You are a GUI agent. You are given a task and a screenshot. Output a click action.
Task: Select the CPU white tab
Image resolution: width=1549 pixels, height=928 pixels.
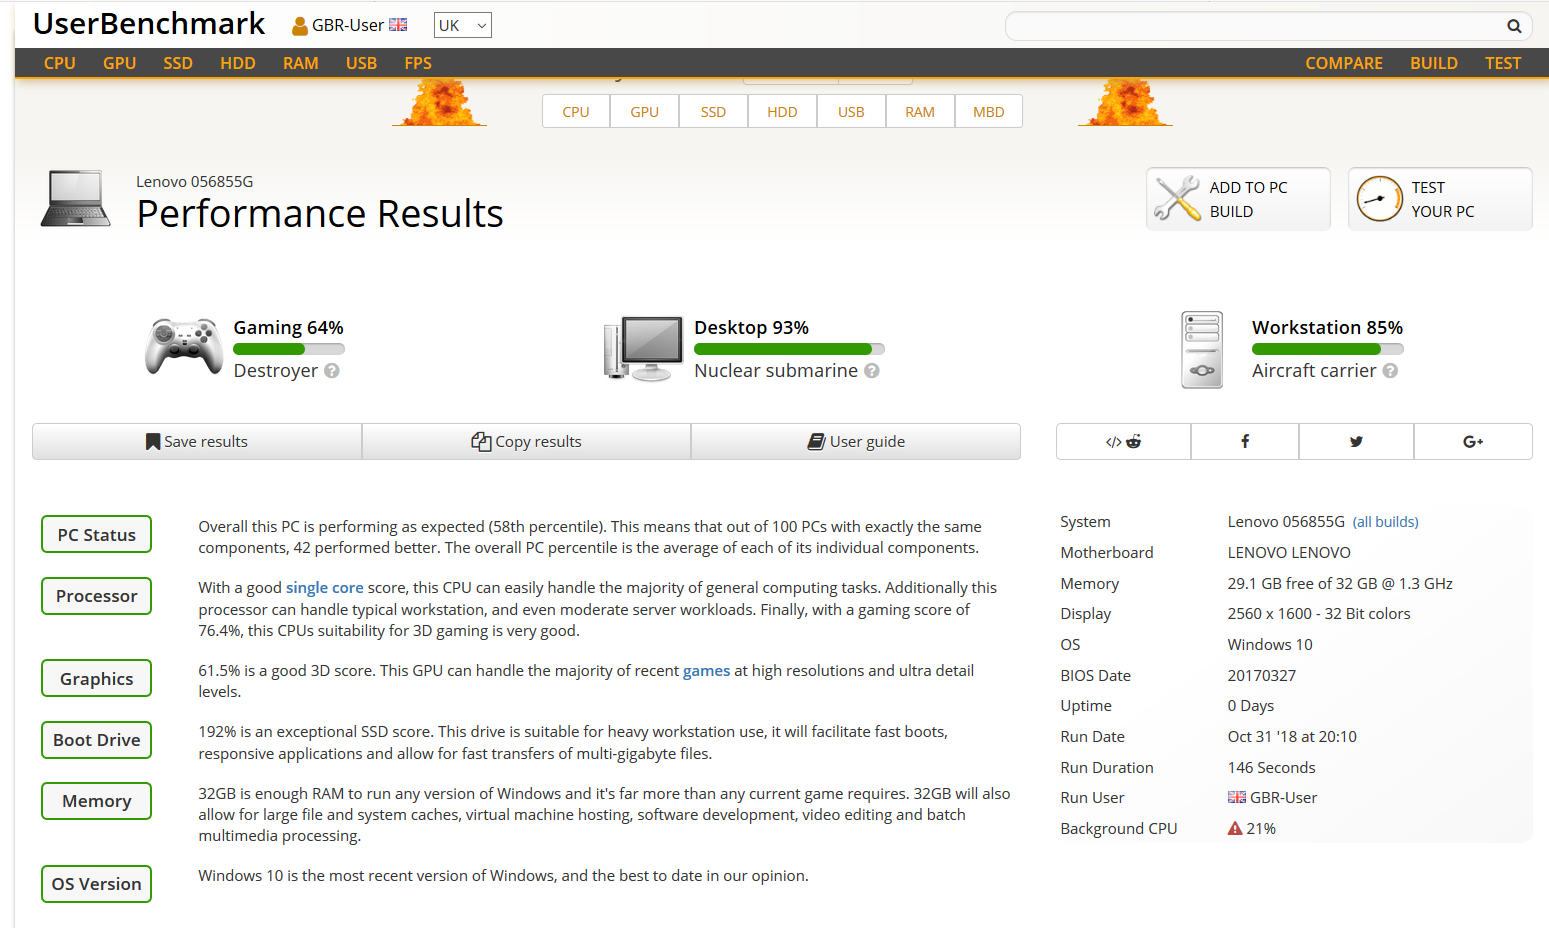coord(576,112)
